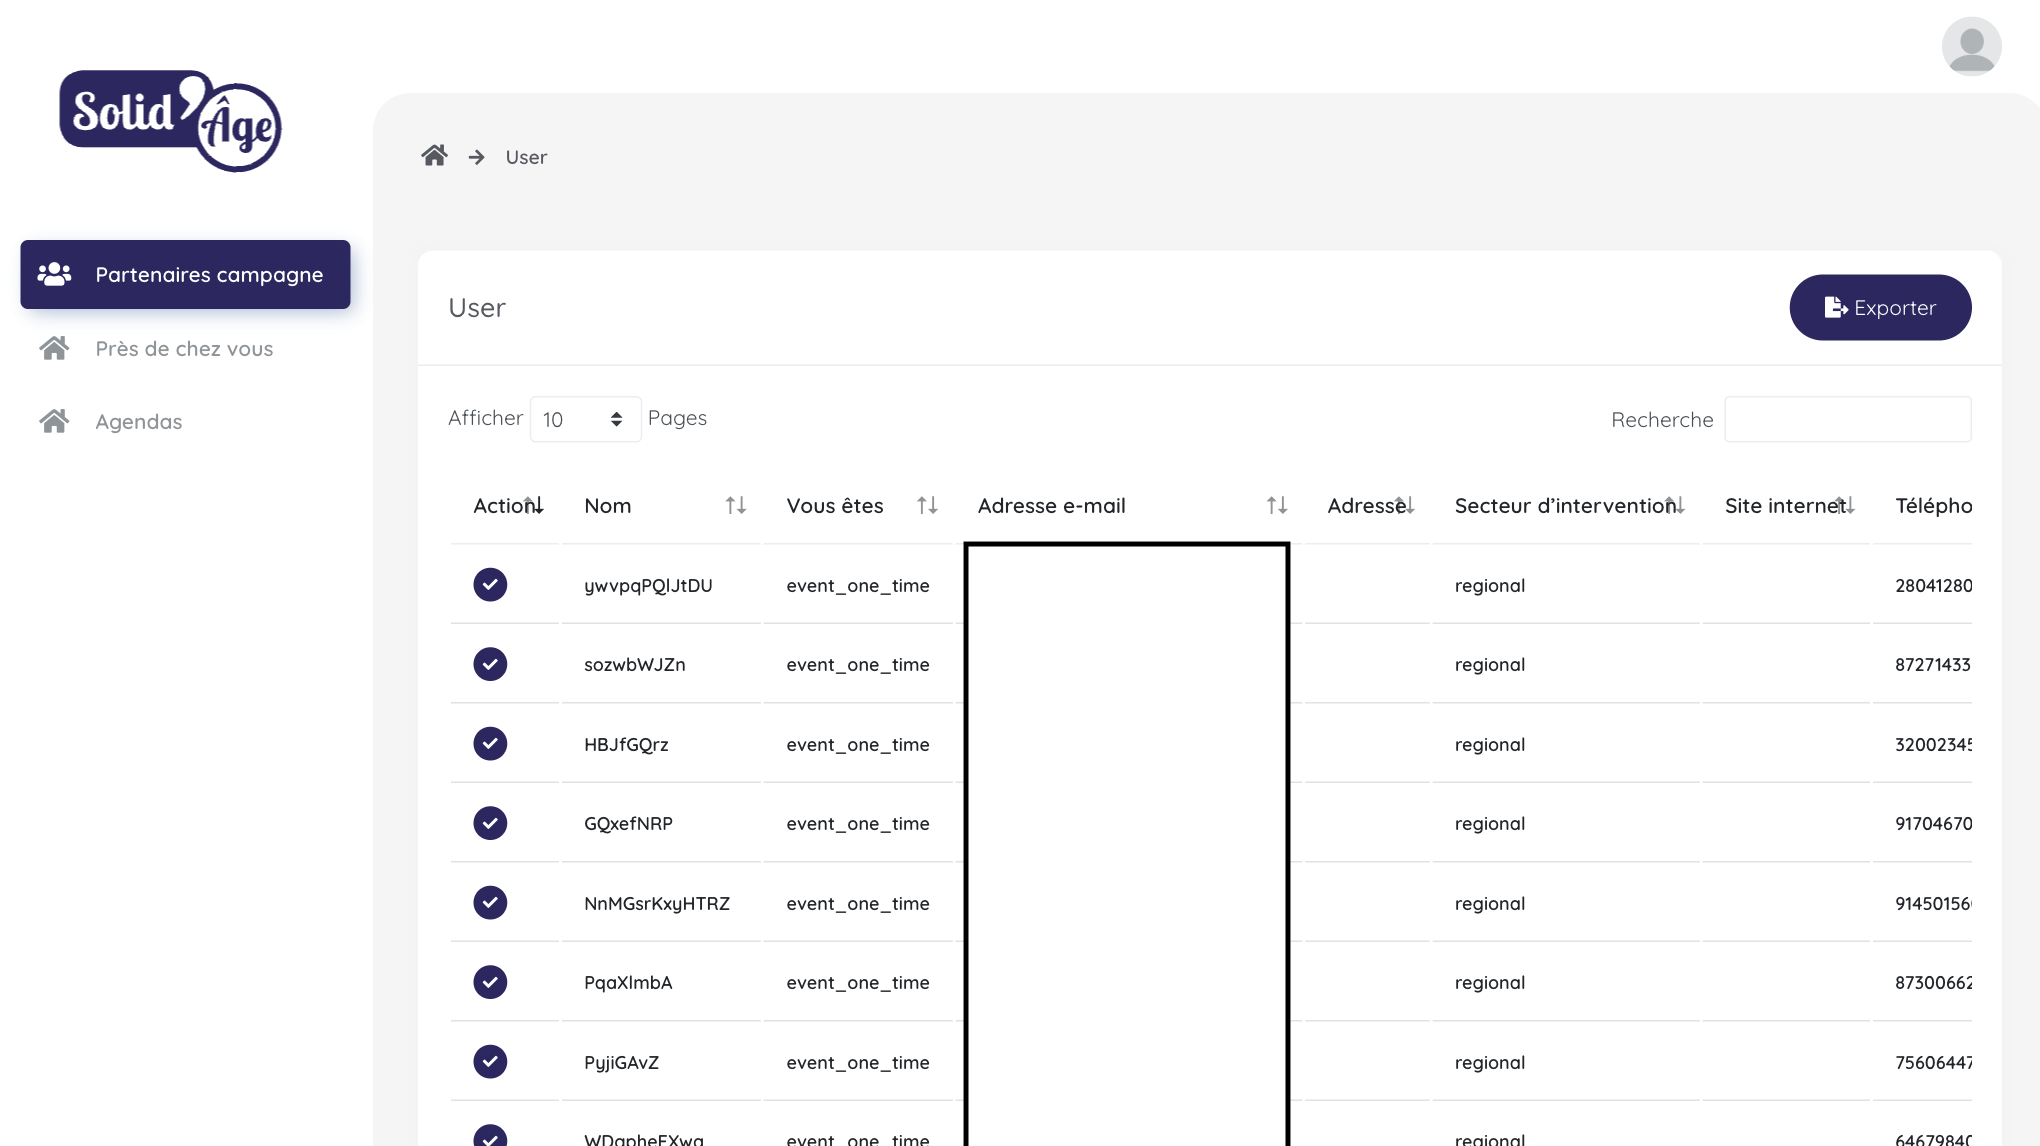Focus the Recherche search field

1847,420
